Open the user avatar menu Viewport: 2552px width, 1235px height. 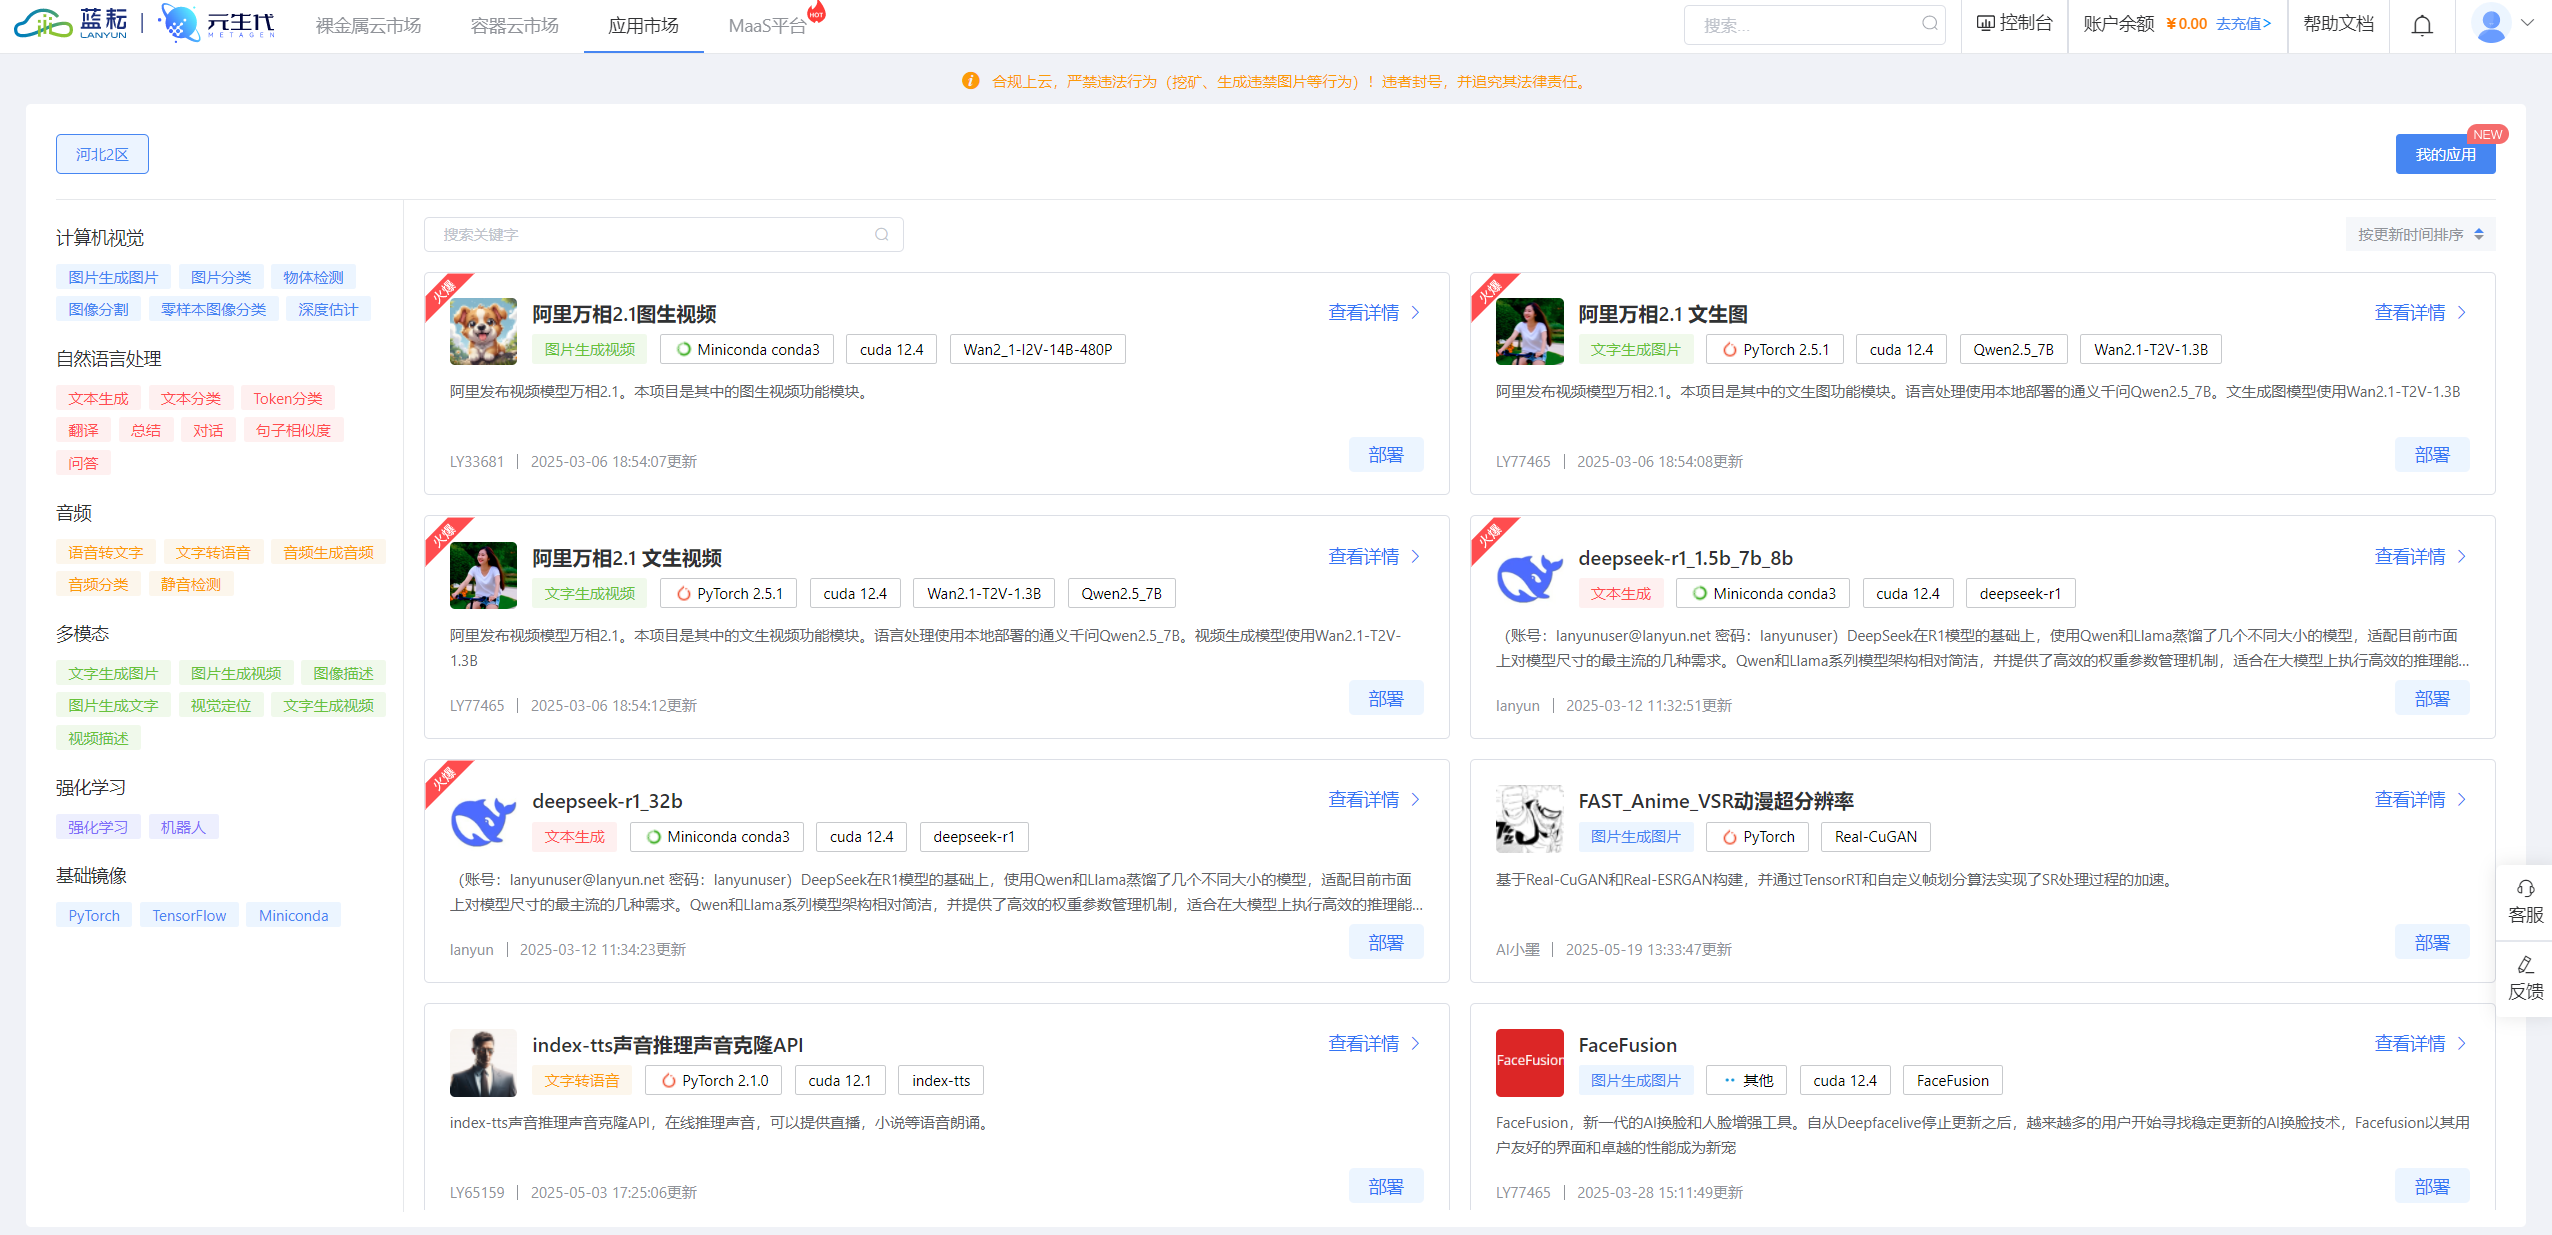point(2491,24)
